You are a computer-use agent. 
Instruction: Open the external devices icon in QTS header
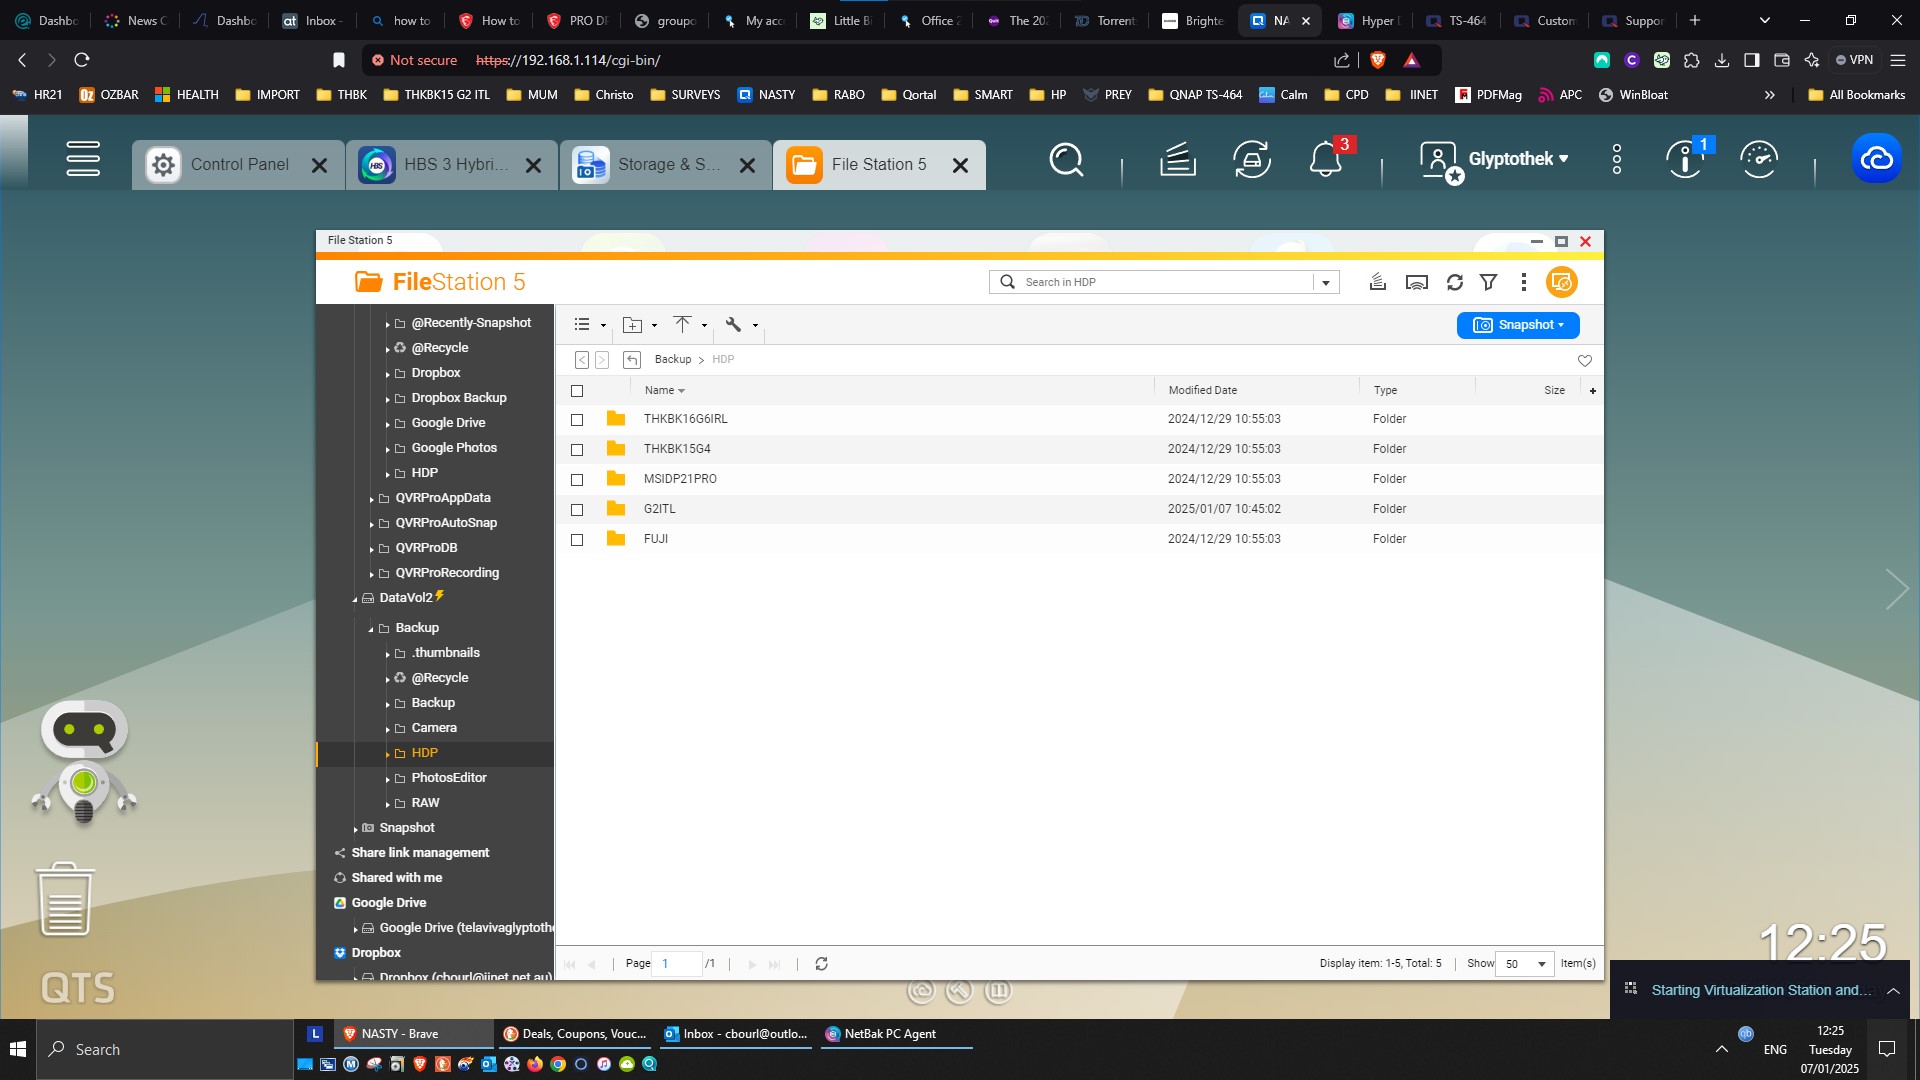[1252, 159]
